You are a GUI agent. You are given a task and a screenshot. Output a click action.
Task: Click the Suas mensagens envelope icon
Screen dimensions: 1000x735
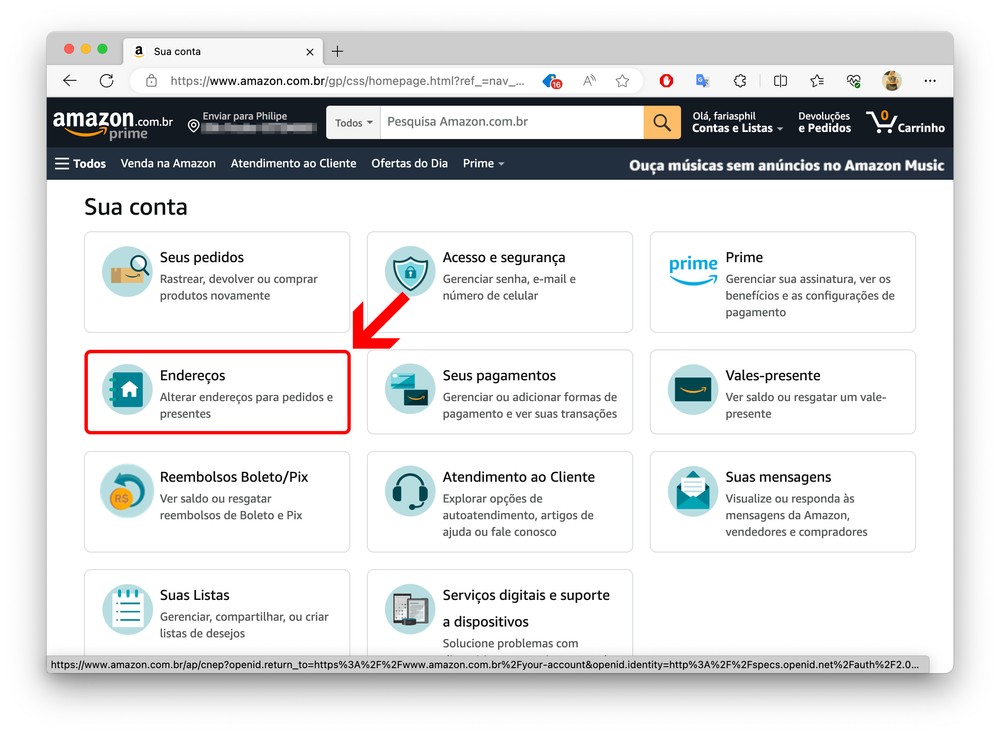click(693, 490)
